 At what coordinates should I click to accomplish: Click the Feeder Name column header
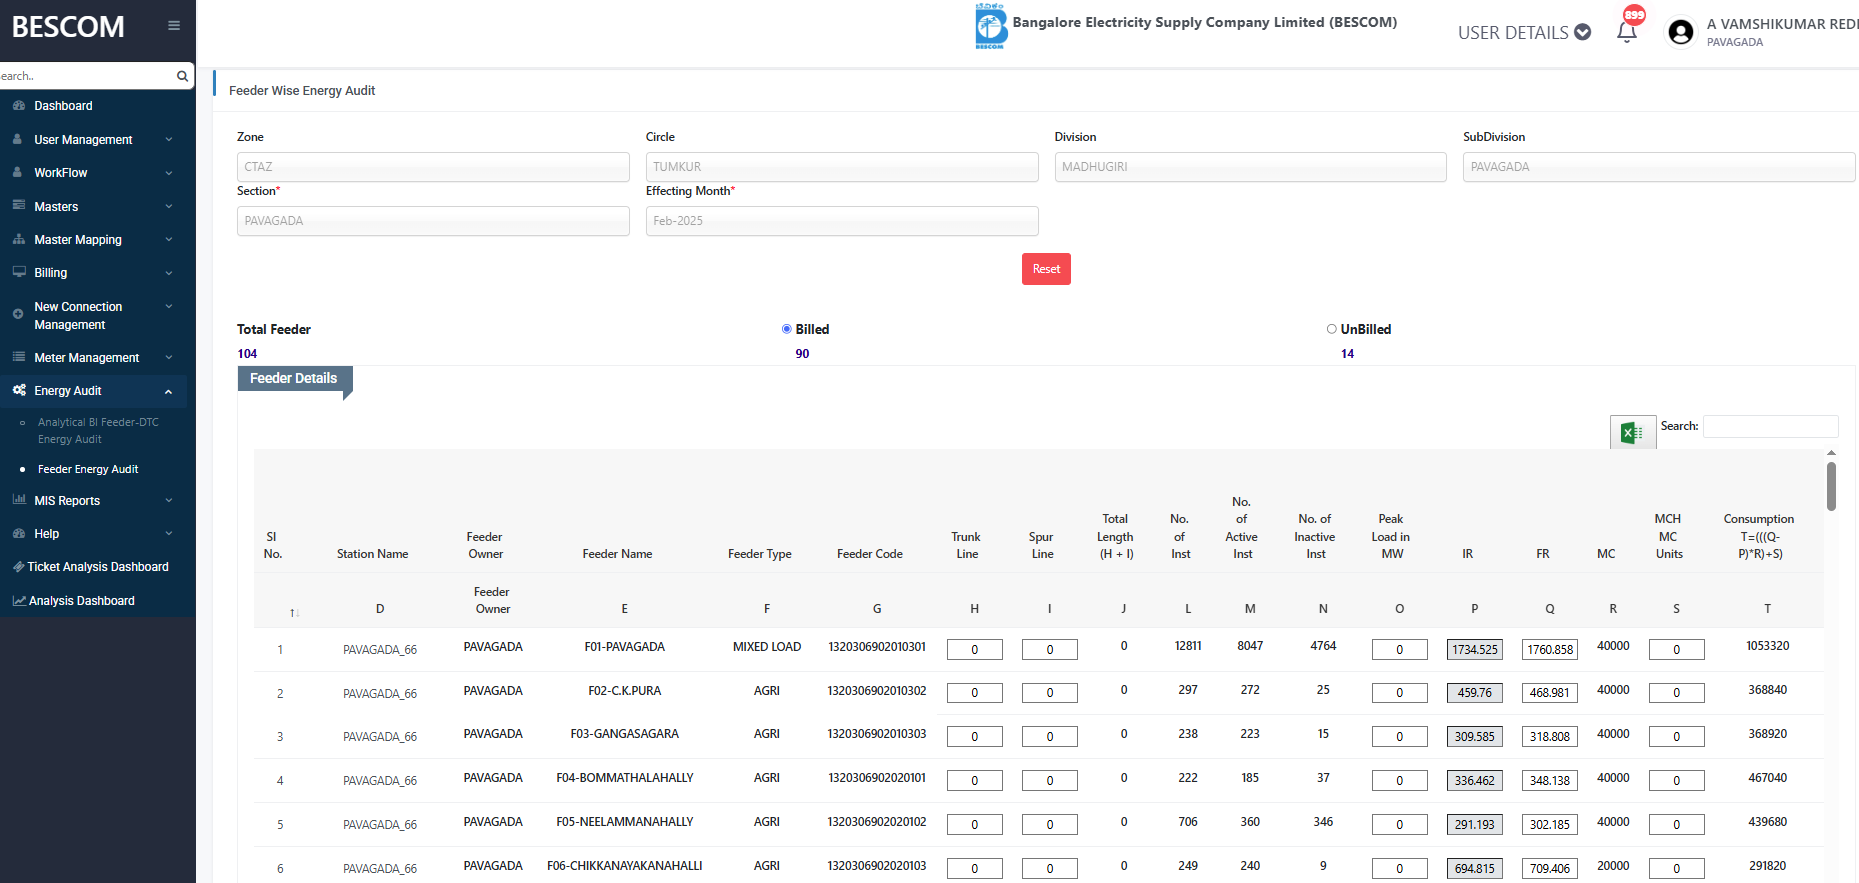point(617,554)
